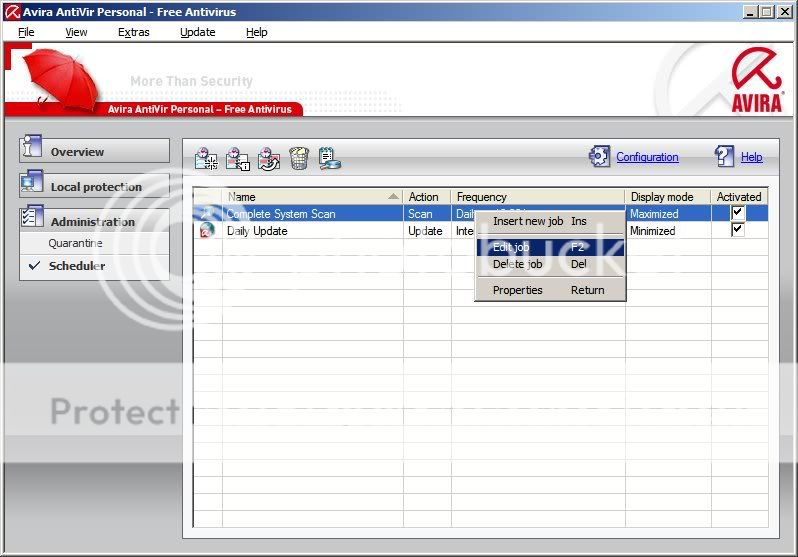
Task: Collapse the Administration section
Action: [94, 221]
